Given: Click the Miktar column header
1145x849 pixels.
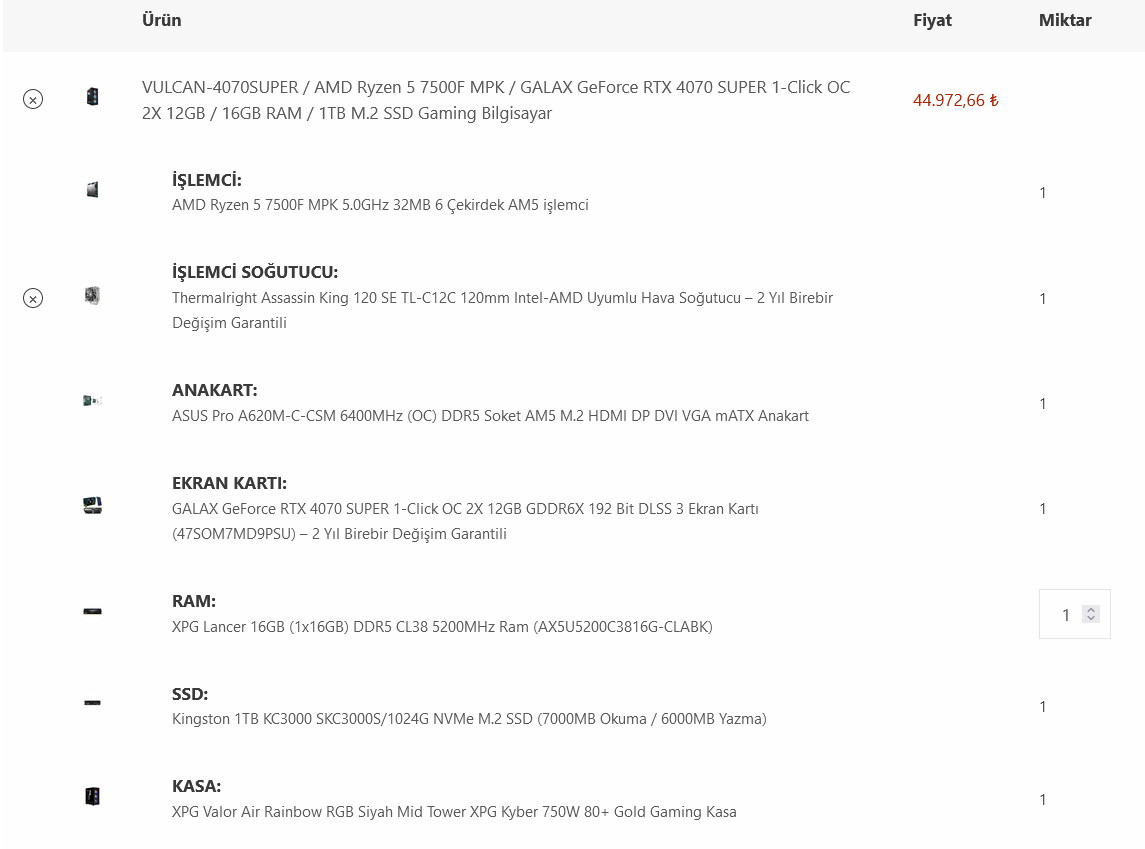Looking at the screenshot, I should click(x=1065, y=20).
